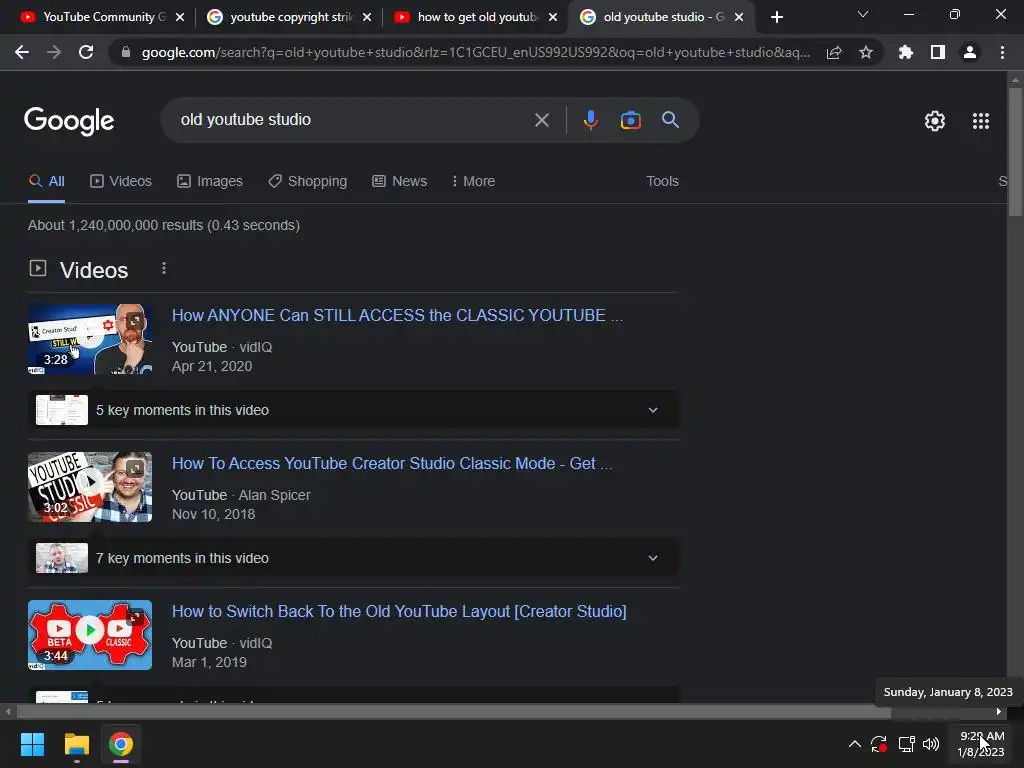View site information lock icon
This screenshot has height=768, width=1024.
pyautogui.click(x=126, y=52)
